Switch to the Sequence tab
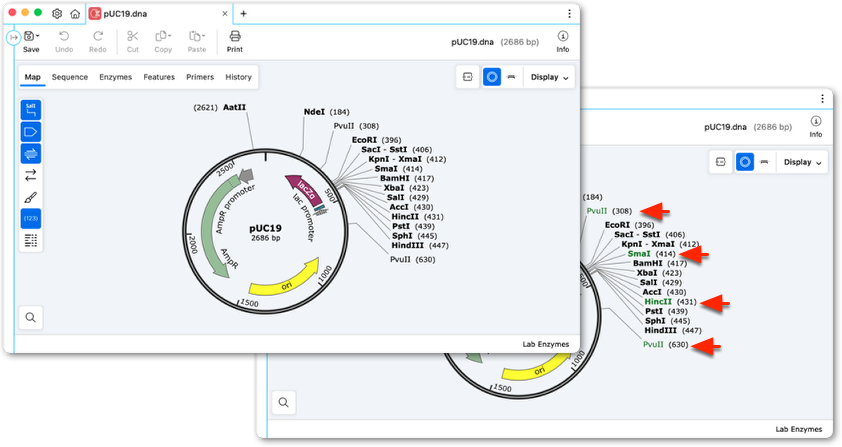The image size is (842, 447). pyautogui.click(x=69, y=77)
